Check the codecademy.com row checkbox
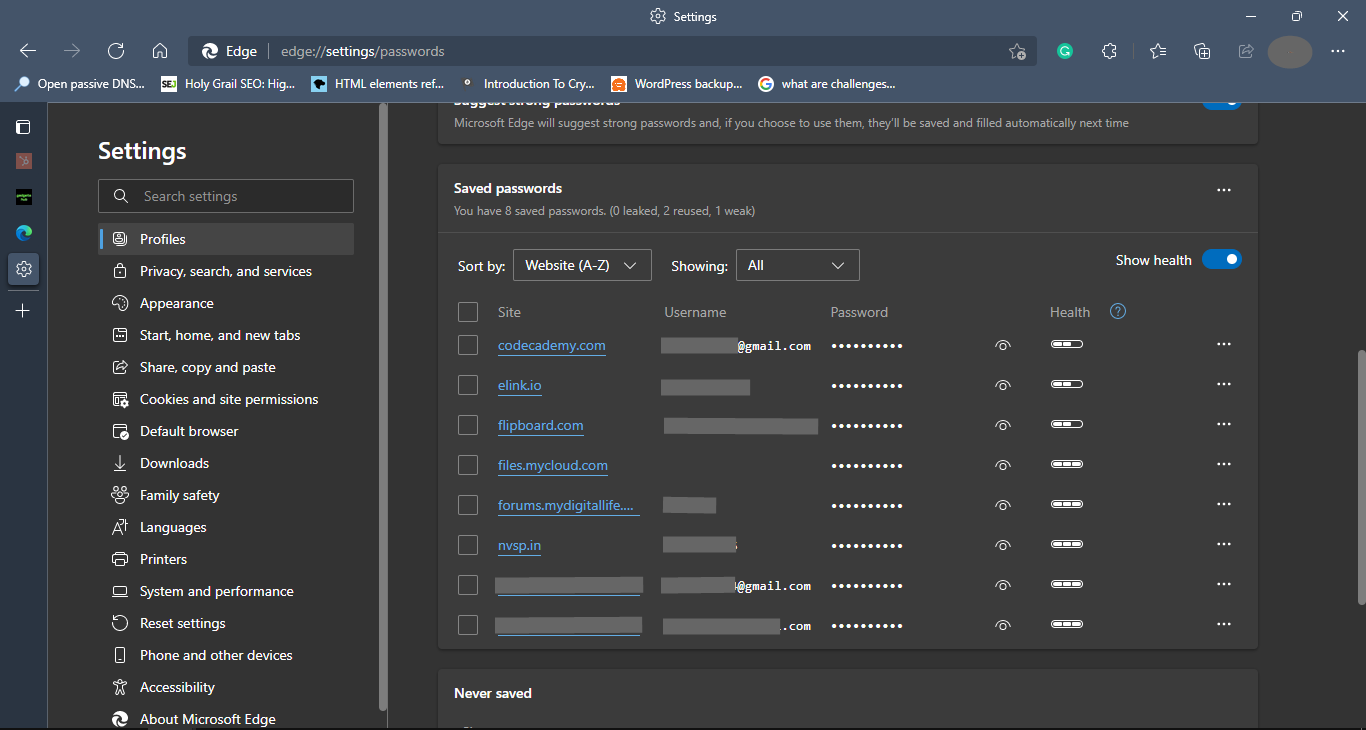The height and width of the screenshot is (730, 1366). point(468,345)
